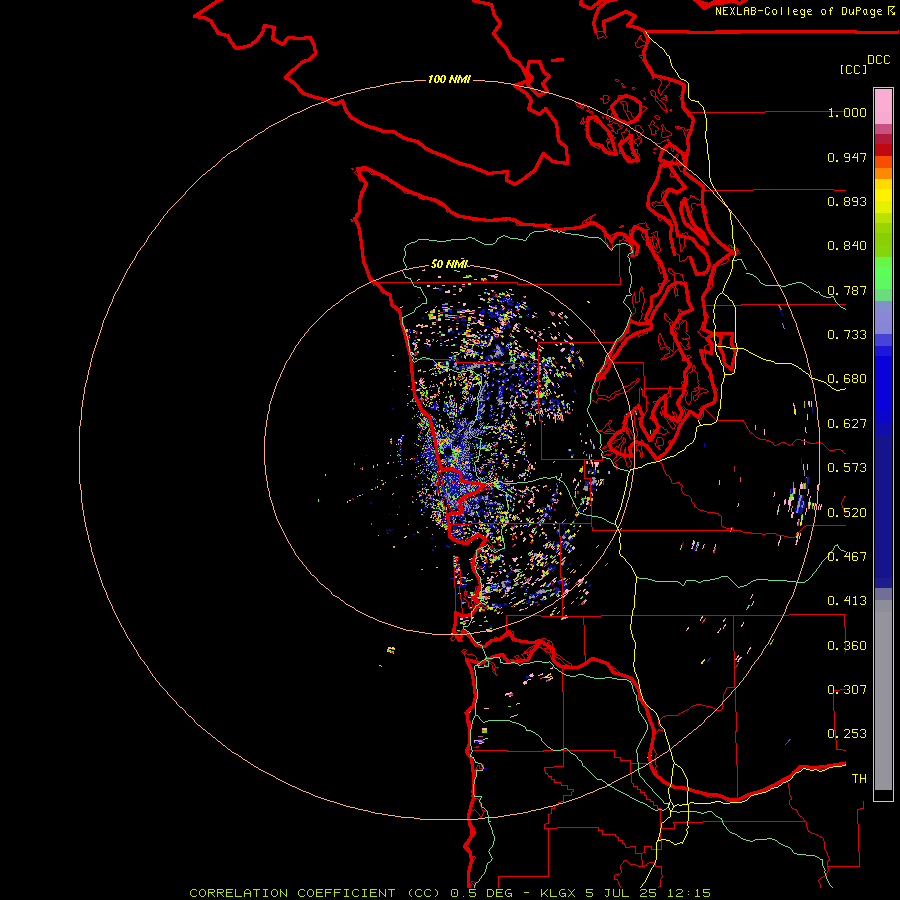Click the gray low-value segment of color bar
Image resolution: width=900 pixels, height=900 pixels.
pyautogui.click(x=883, y=695)
